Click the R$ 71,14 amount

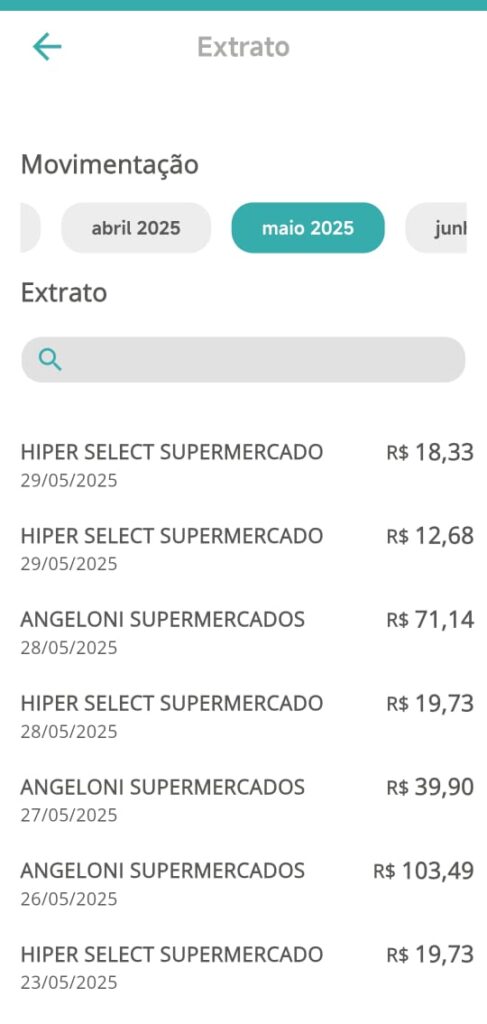(x=430, y=620)
